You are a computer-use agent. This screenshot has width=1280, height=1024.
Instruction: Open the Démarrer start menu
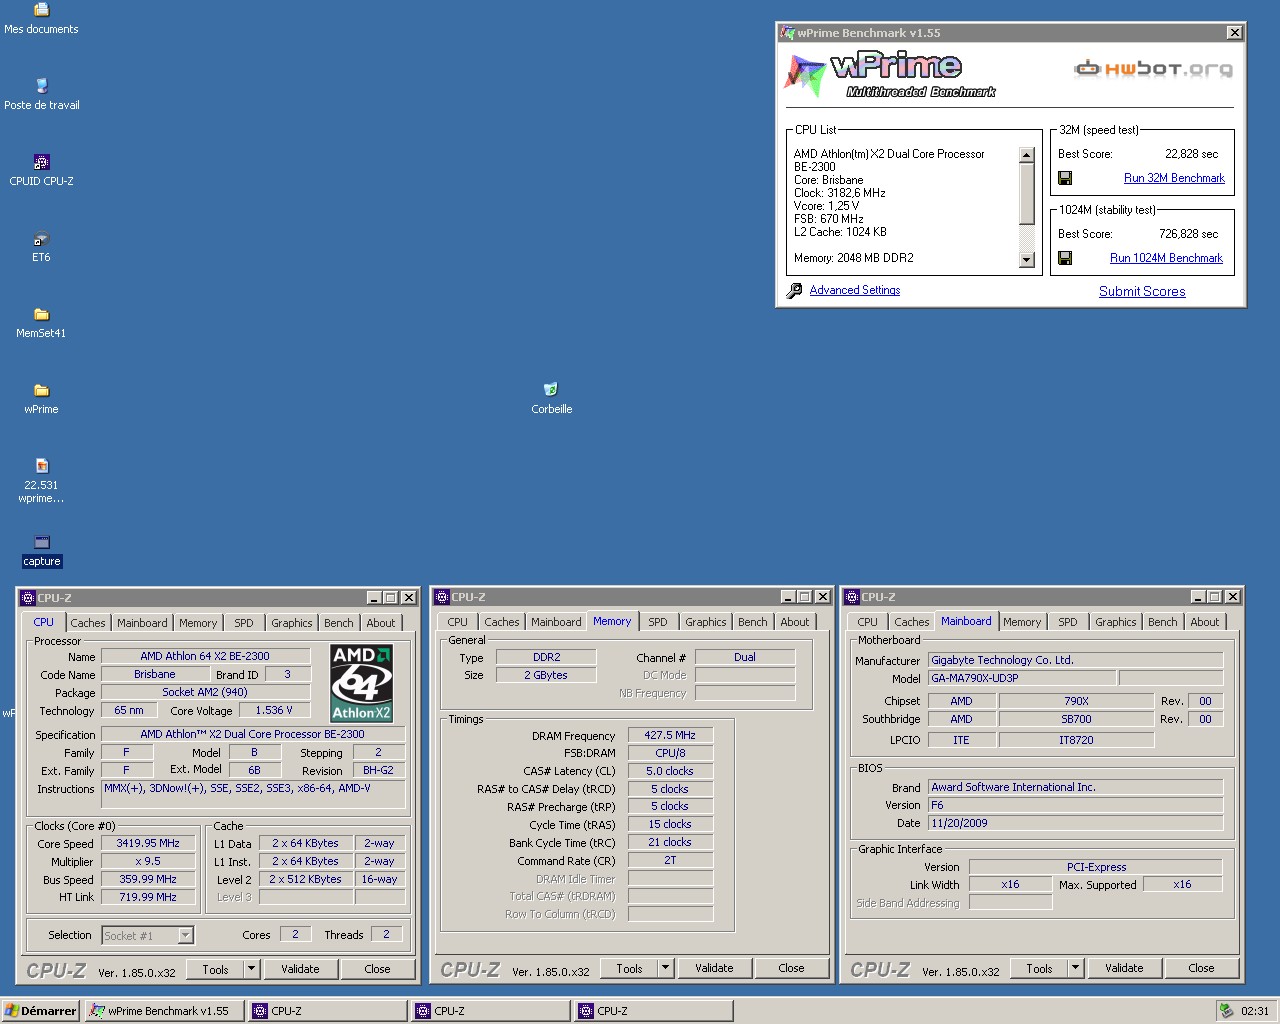click(x=40, y=1011)
